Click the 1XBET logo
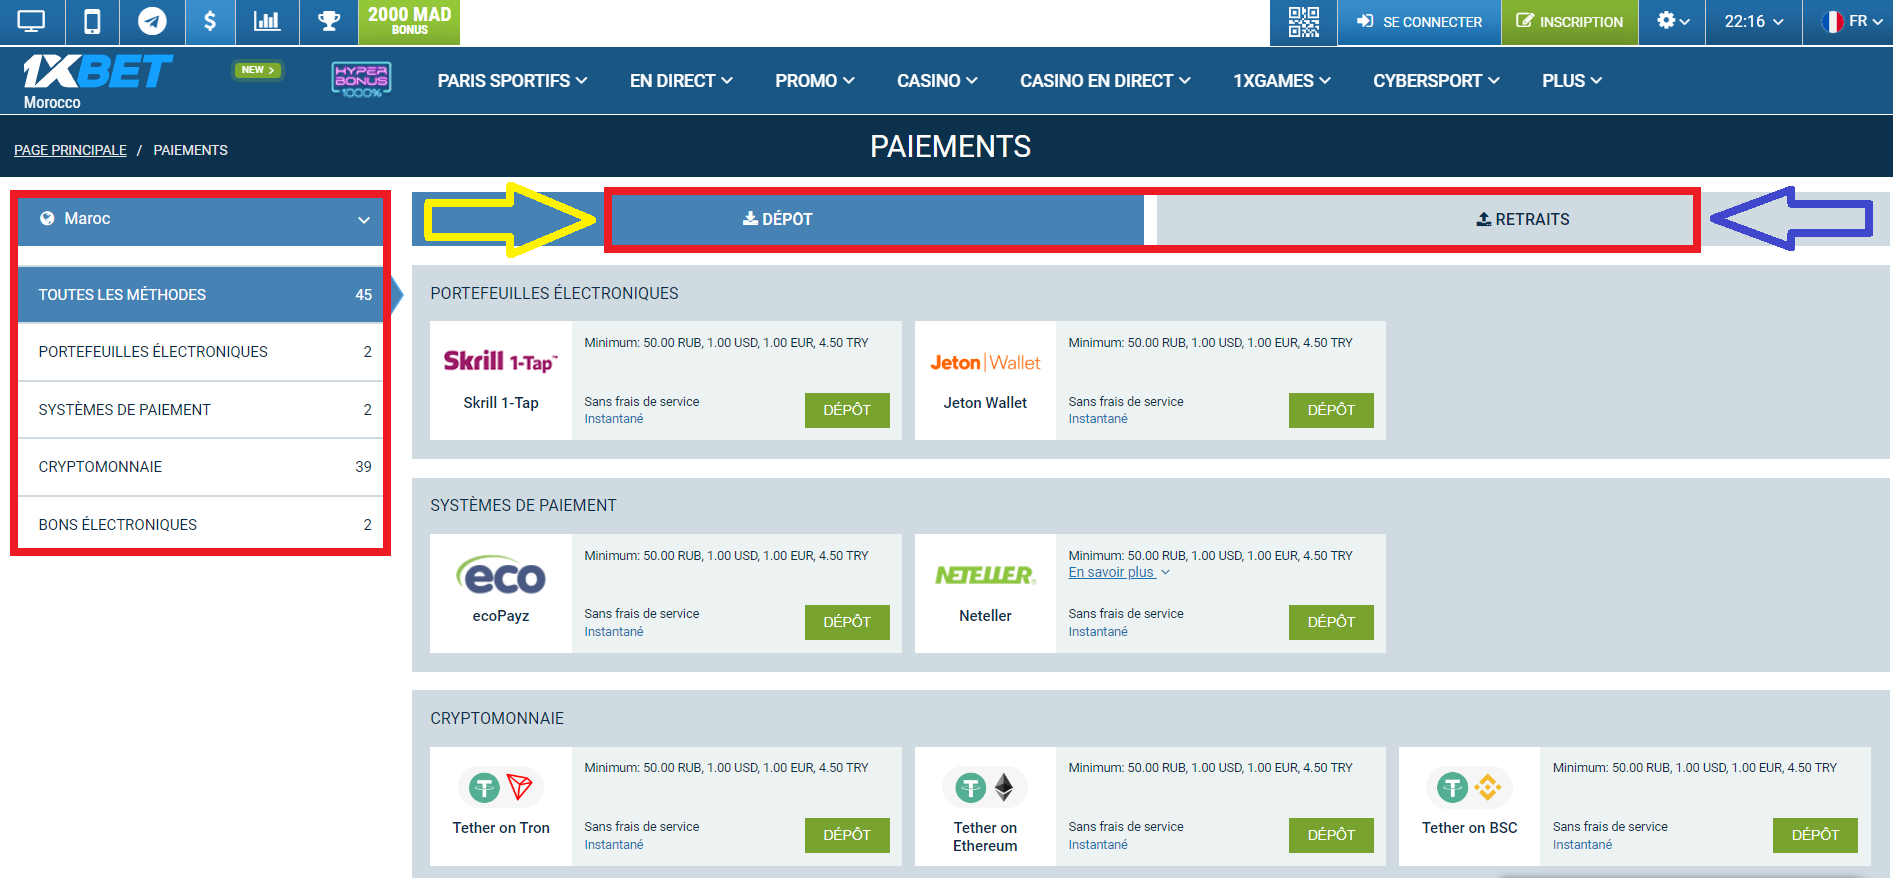The image size is (1893, 878). pos(97,72)
